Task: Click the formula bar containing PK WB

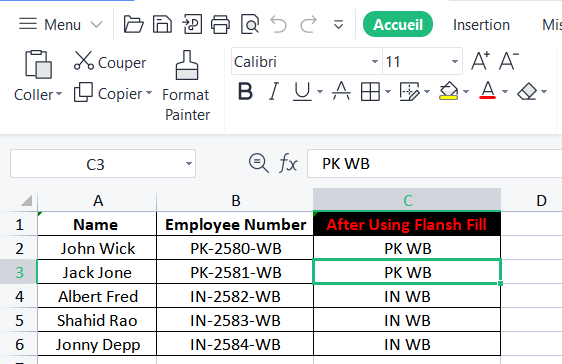Action: pyautogui.click(x=434, y=164)
